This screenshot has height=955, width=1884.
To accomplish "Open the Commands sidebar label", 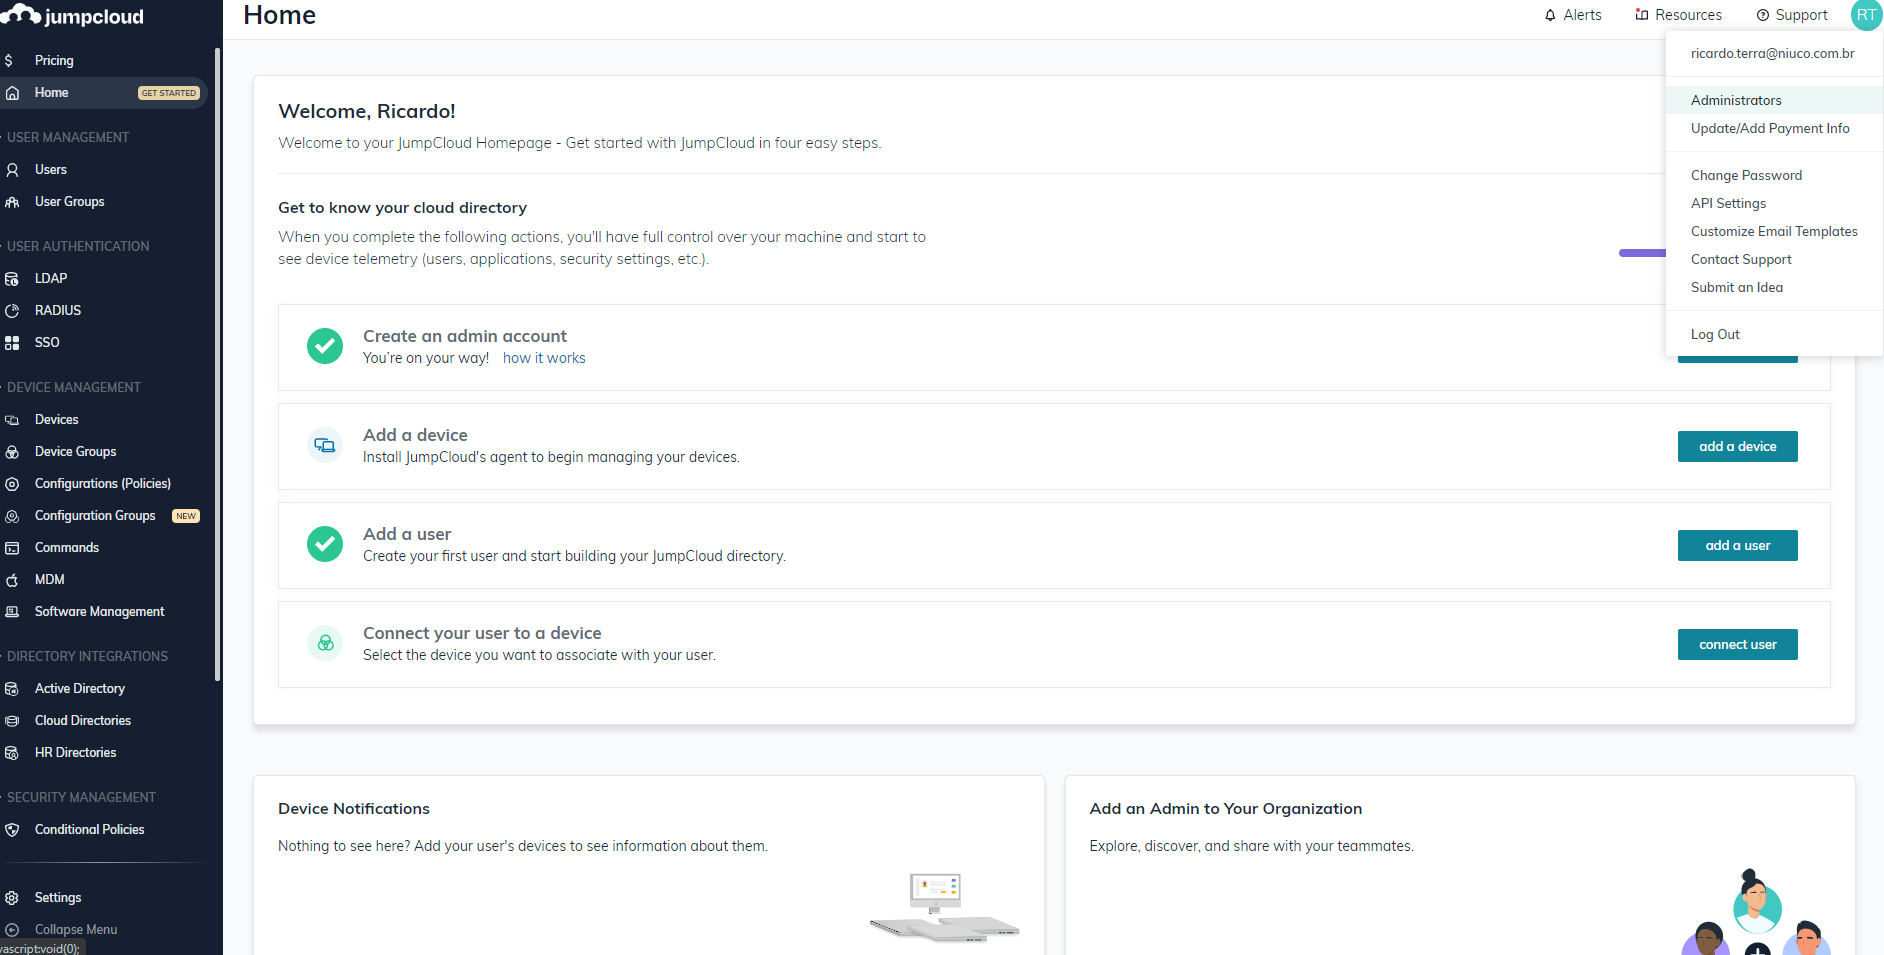I will pos(67,548).
